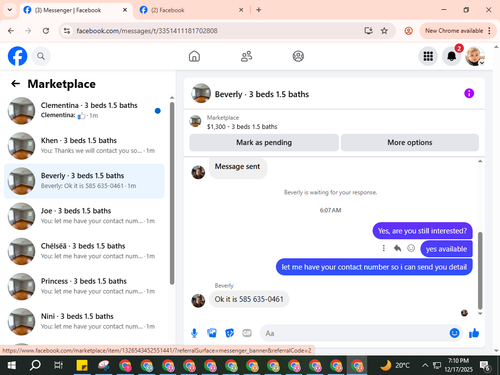
Task: Open the Chelsea conversation
Action: coord(84,251)
